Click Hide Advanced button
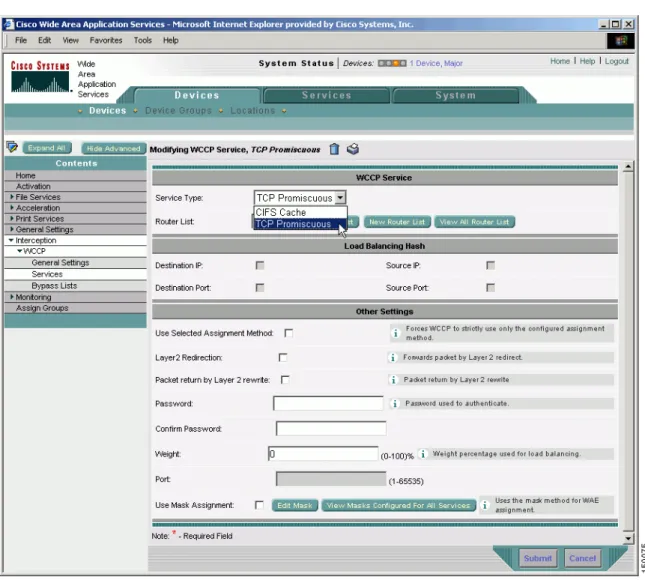This screenshot has height=580, width=645. pyautogui.click(x=113, y=148)
